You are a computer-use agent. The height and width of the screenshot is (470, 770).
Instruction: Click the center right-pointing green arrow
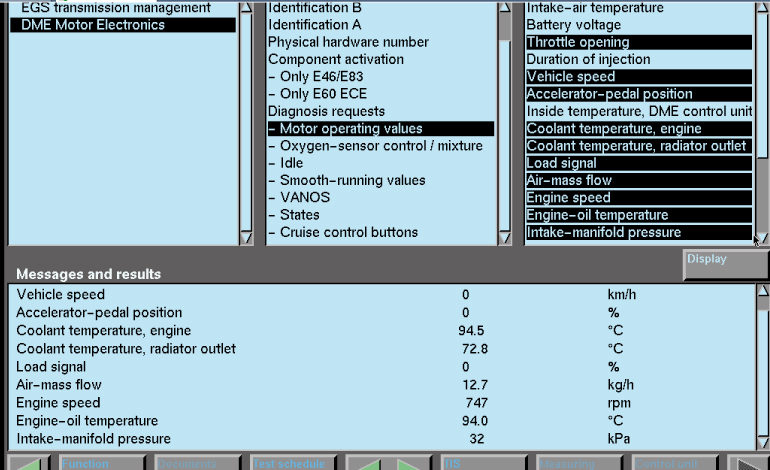[410, 463]
